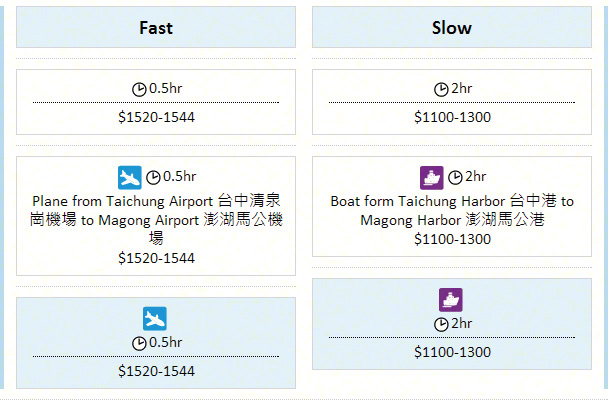
Task: Click the clock icon in the blue Fast card
Action: point(139,344)
